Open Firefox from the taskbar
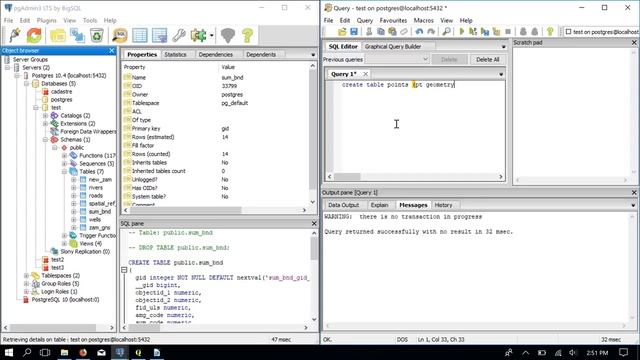Viewport: 640px width, 360px height. tap(83, 353)
